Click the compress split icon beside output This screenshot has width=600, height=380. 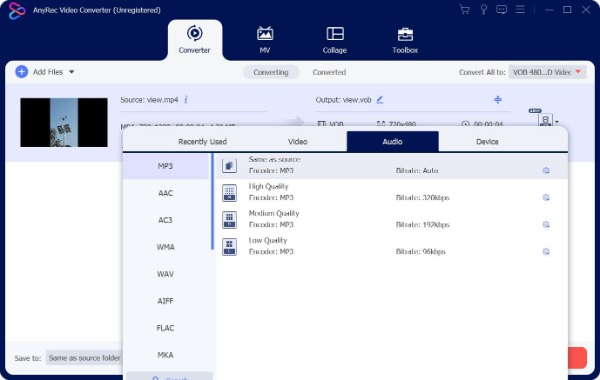coord(497,99)
